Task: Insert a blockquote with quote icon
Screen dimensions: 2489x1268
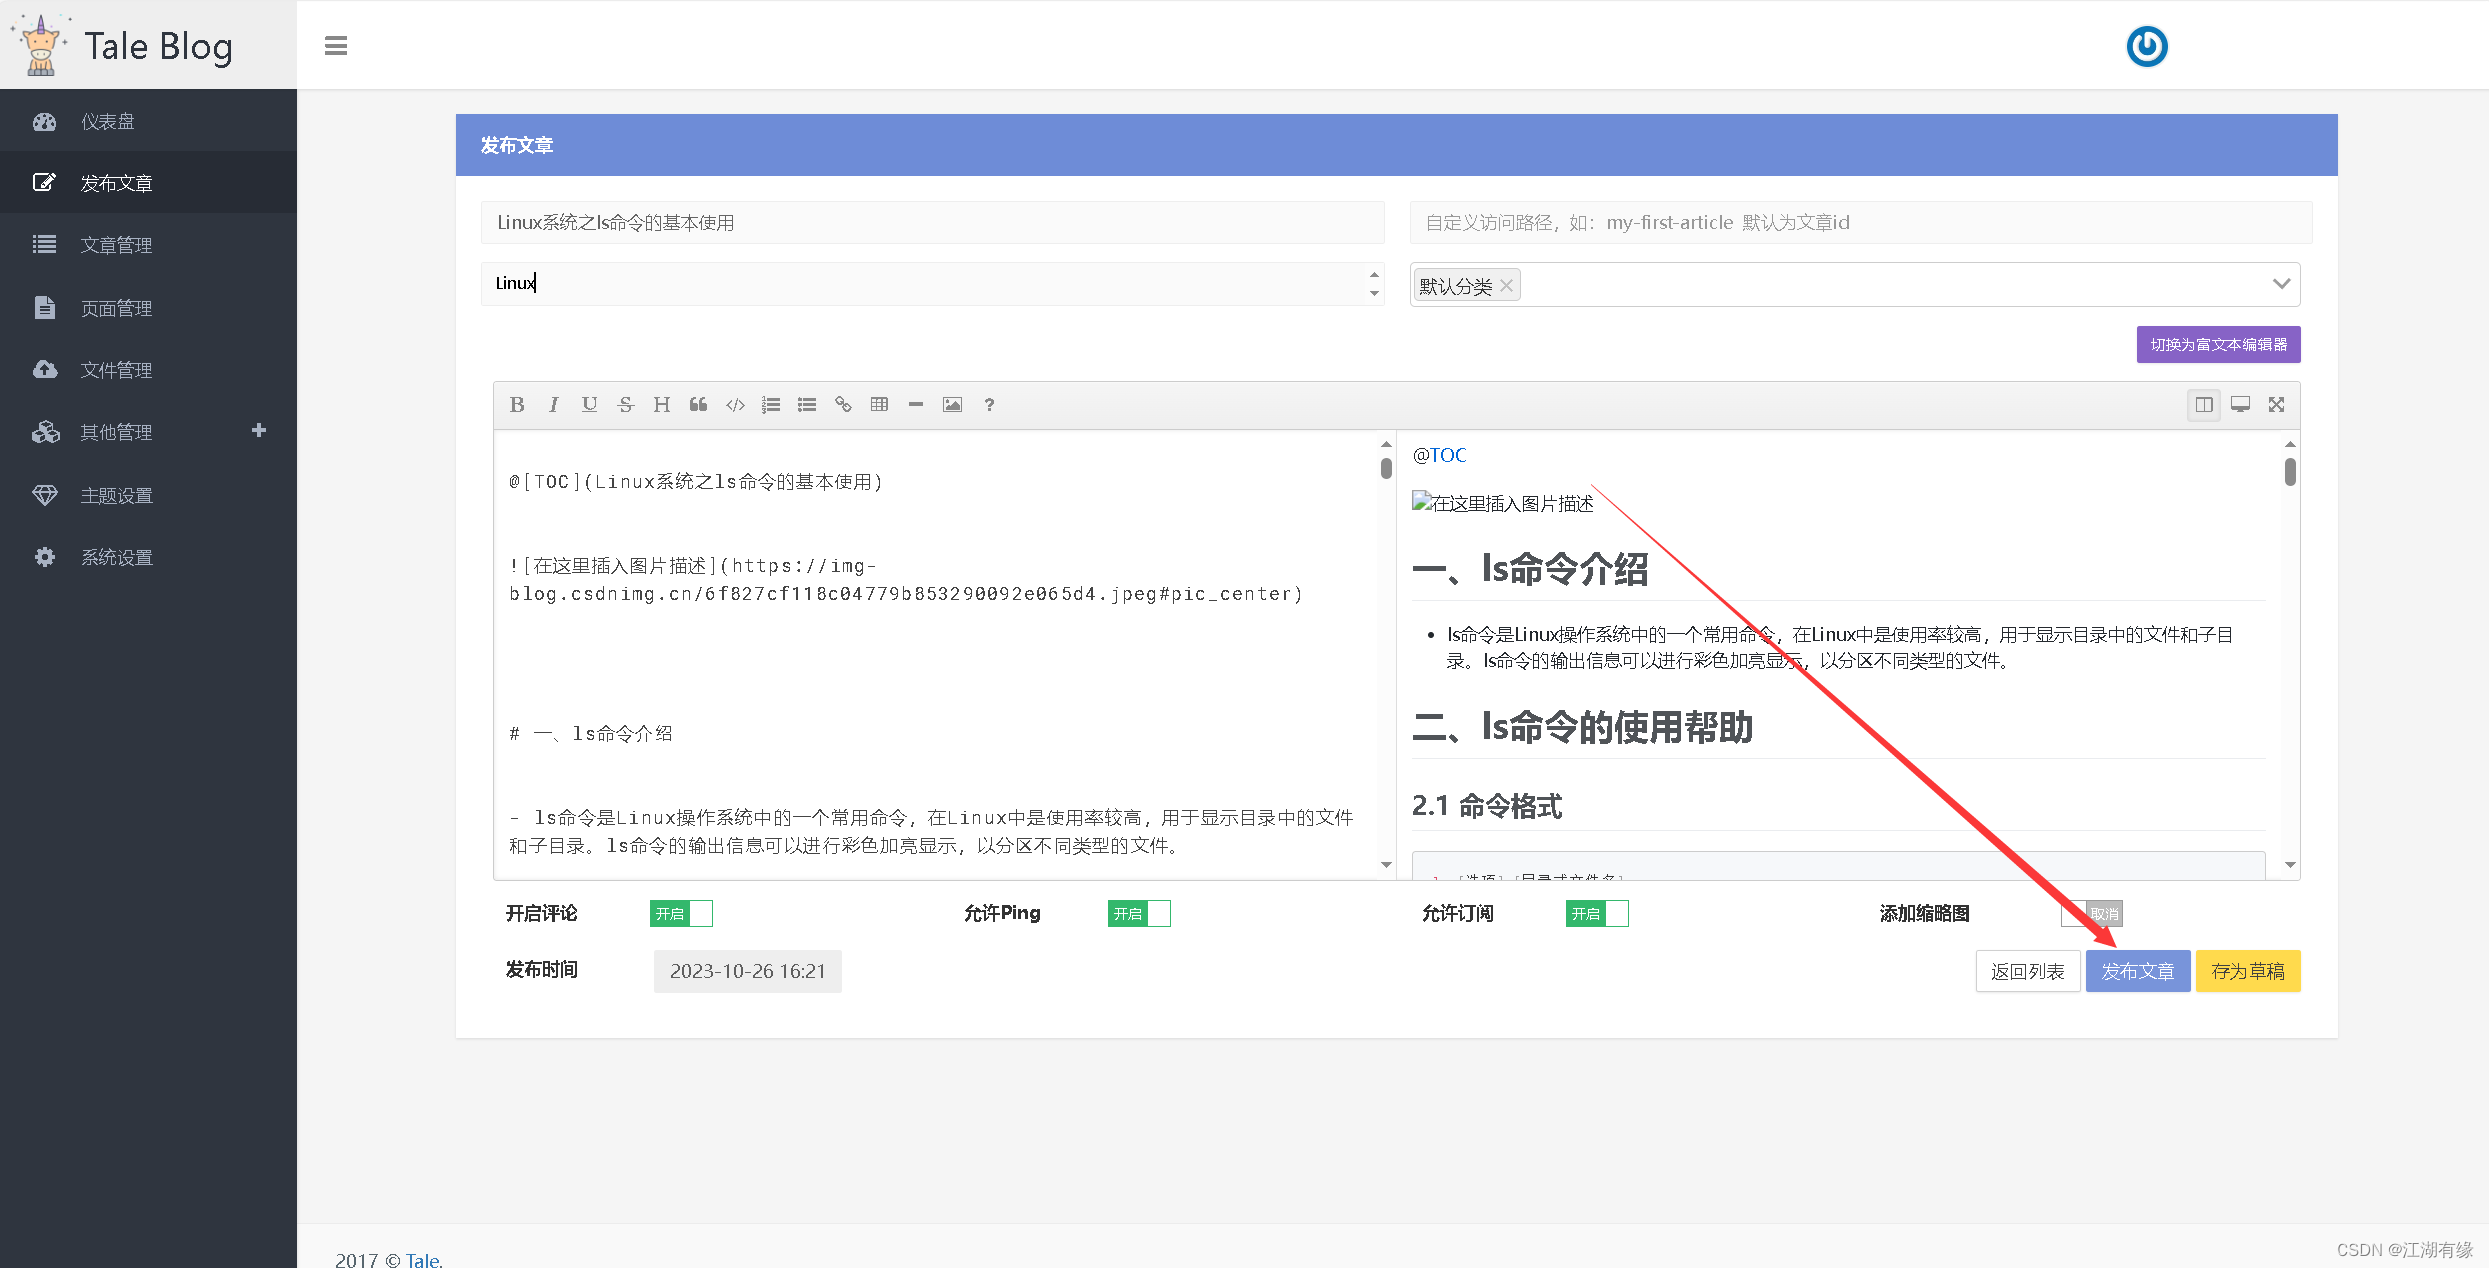Action: point(698,405)
